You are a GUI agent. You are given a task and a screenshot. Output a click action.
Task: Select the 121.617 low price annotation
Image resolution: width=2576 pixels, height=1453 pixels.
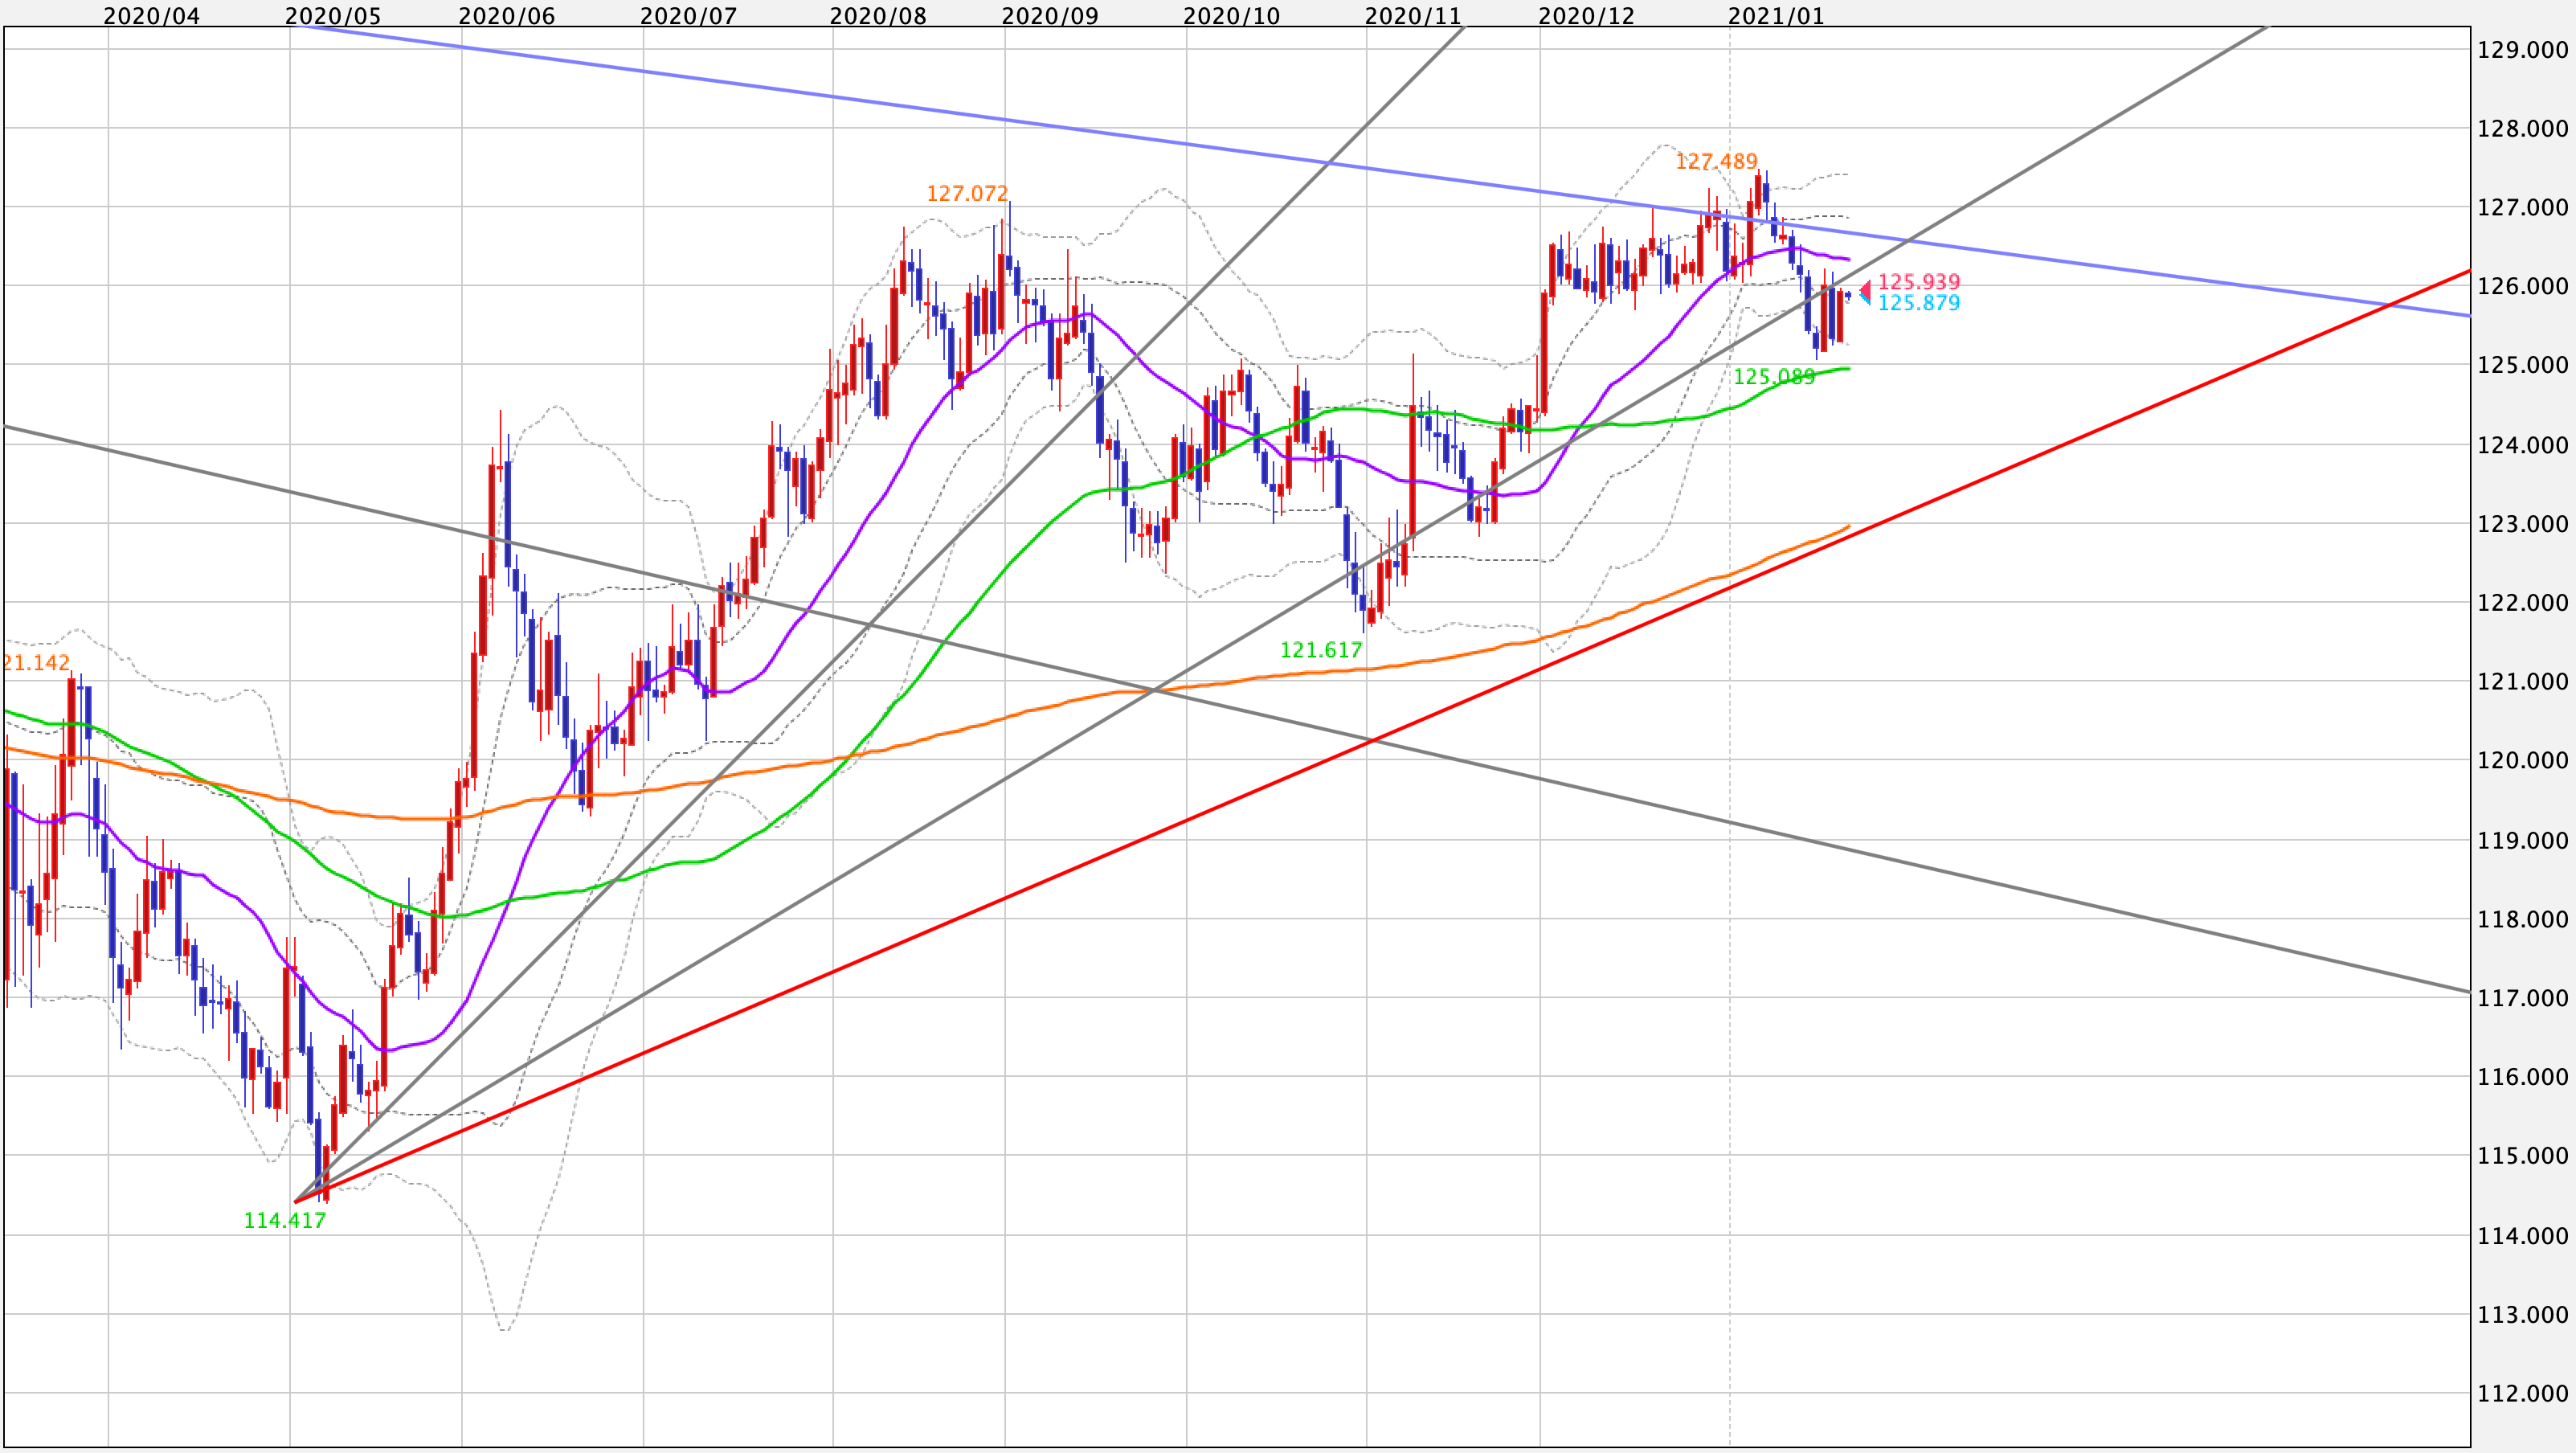click(x=1321, y=650)
